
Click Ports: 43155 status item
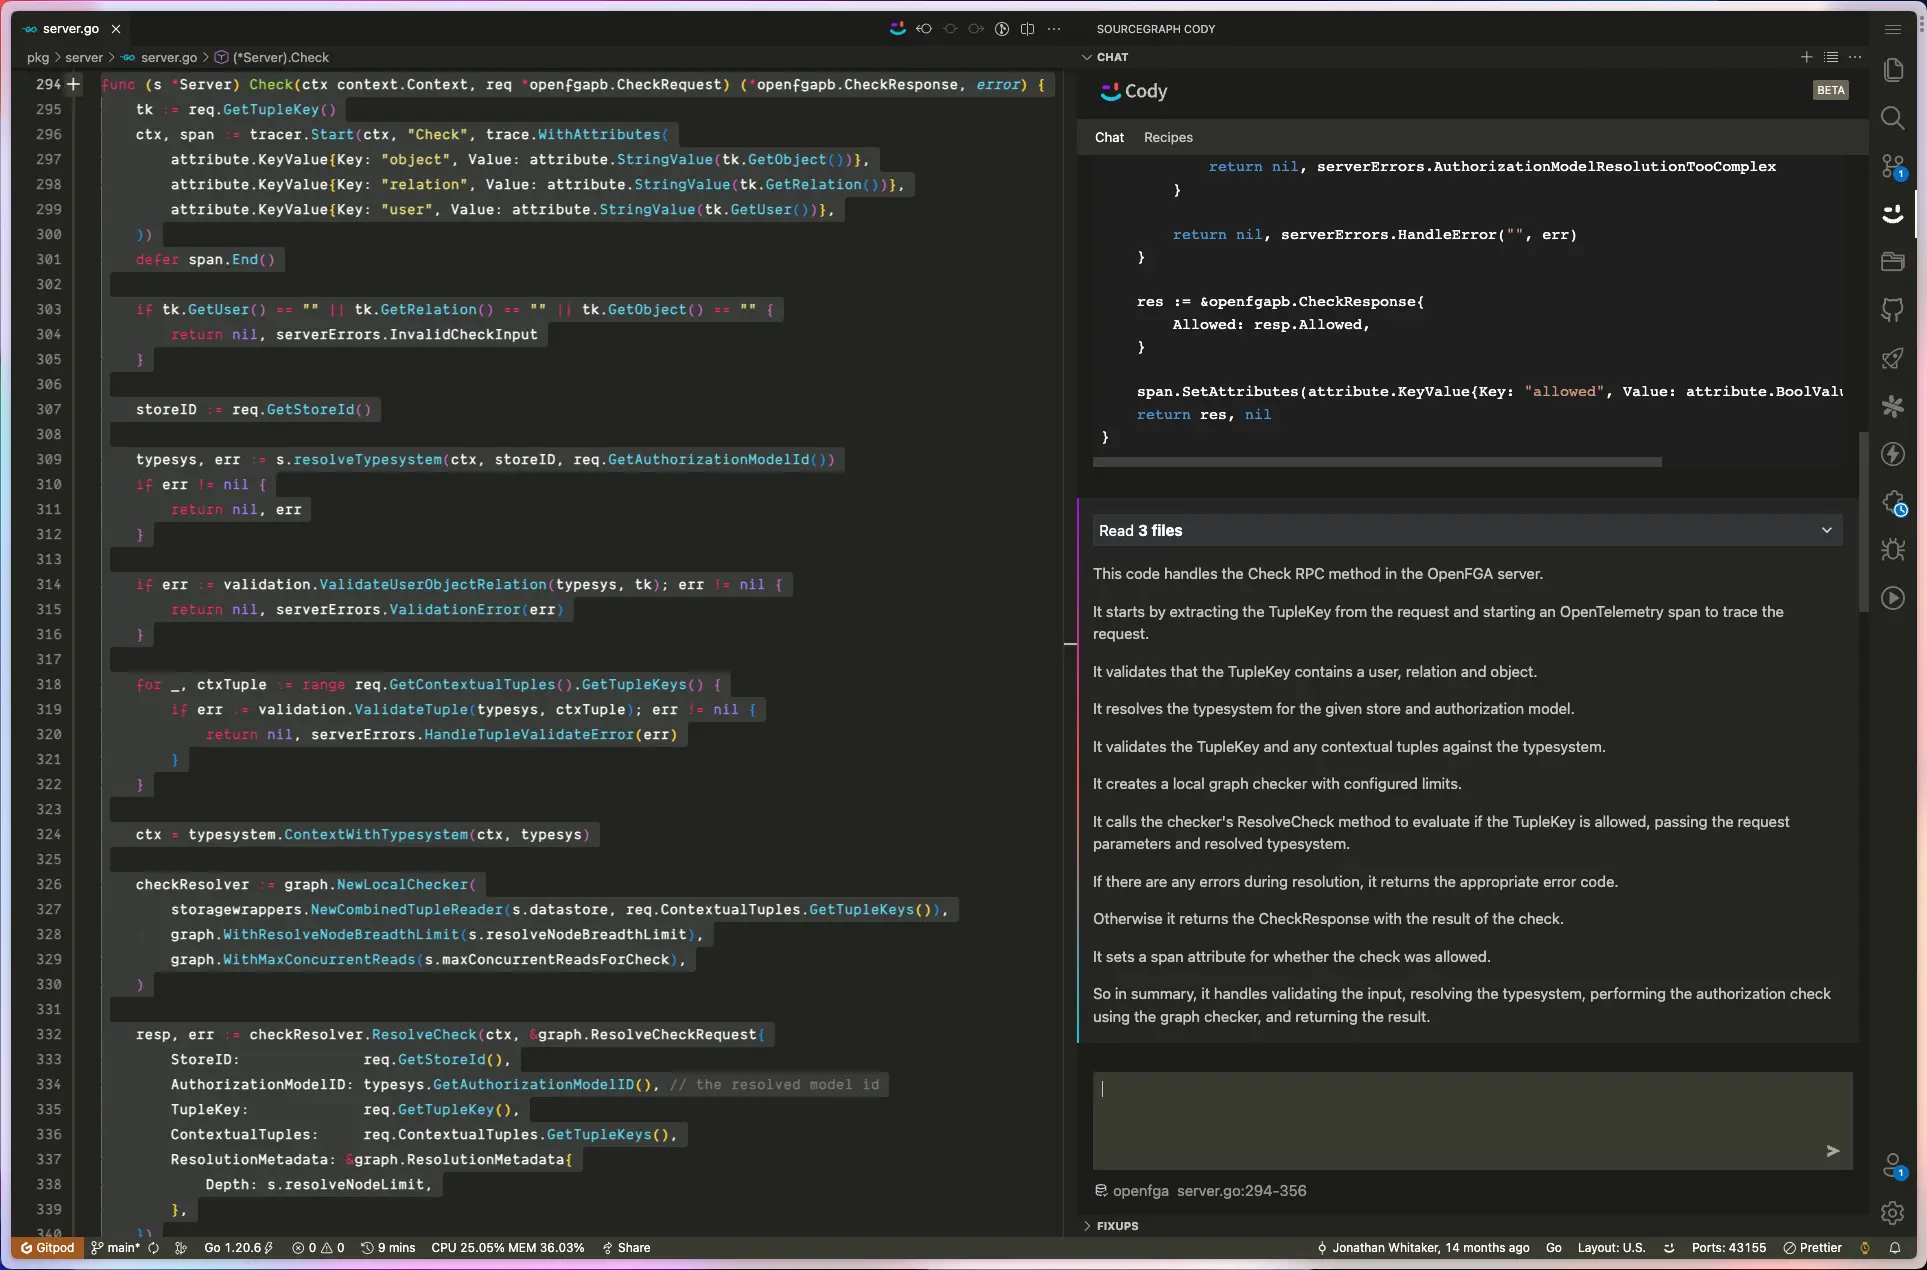pos(1728,1248)
